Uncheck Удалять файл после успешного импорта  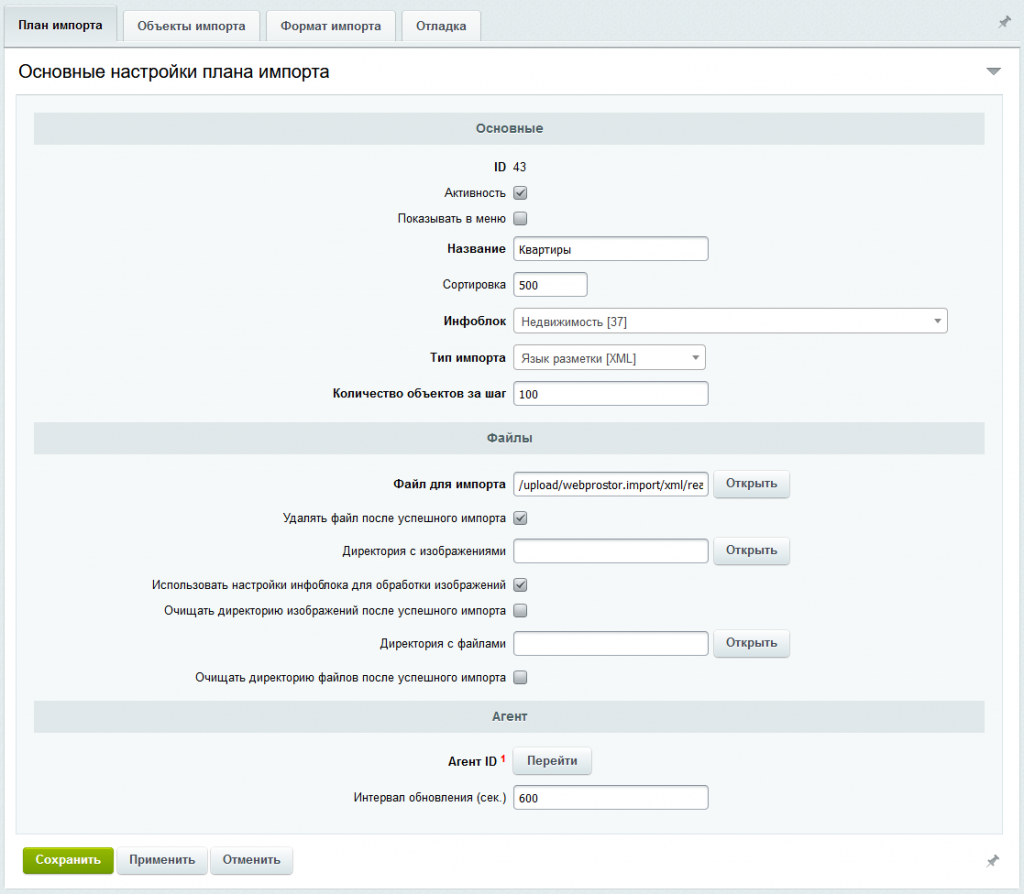(x=520, y=518)
